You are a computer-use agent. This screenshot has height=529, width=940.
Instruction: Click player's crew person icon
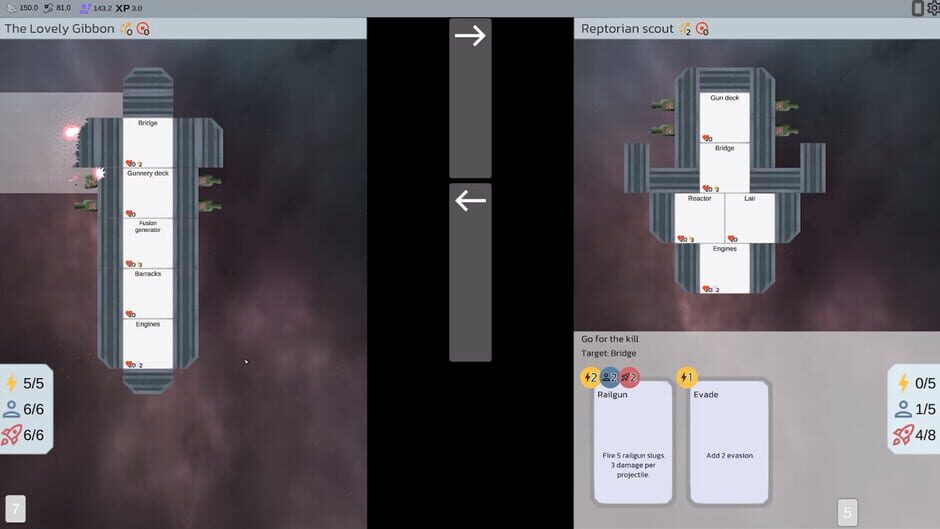[x=11, y=409]
